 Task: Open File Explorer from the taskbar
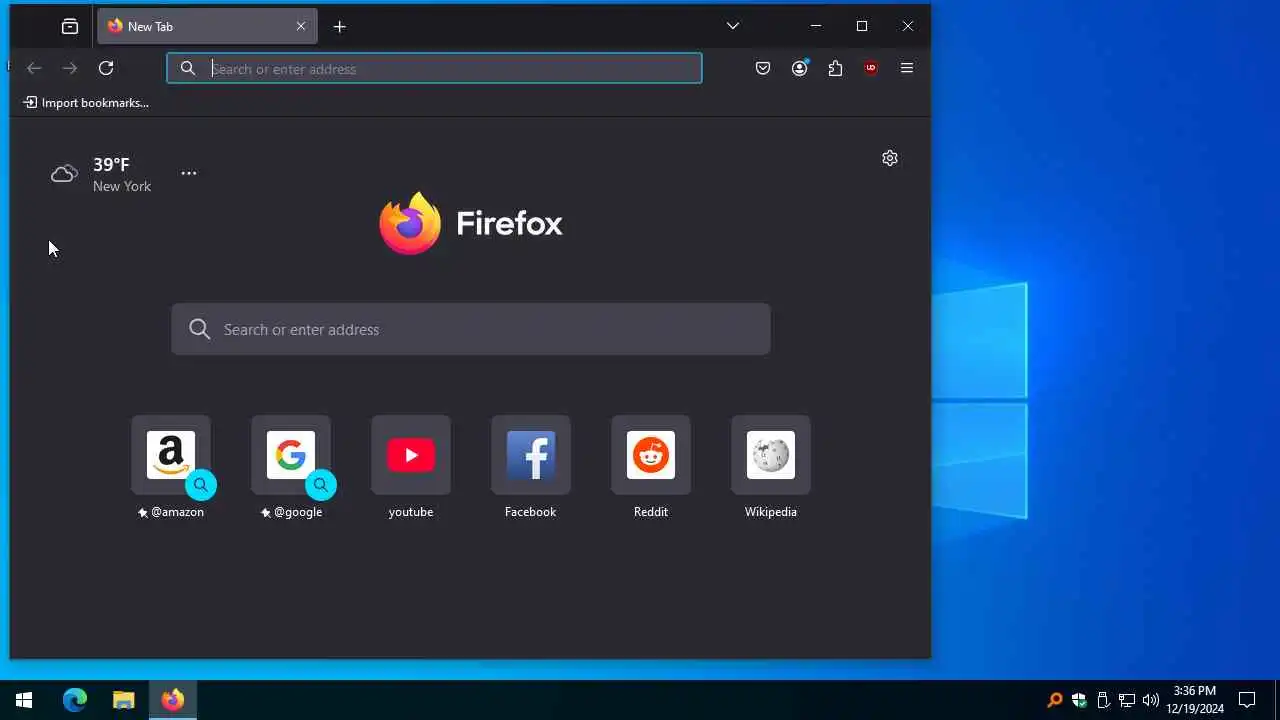click(123, 700)
